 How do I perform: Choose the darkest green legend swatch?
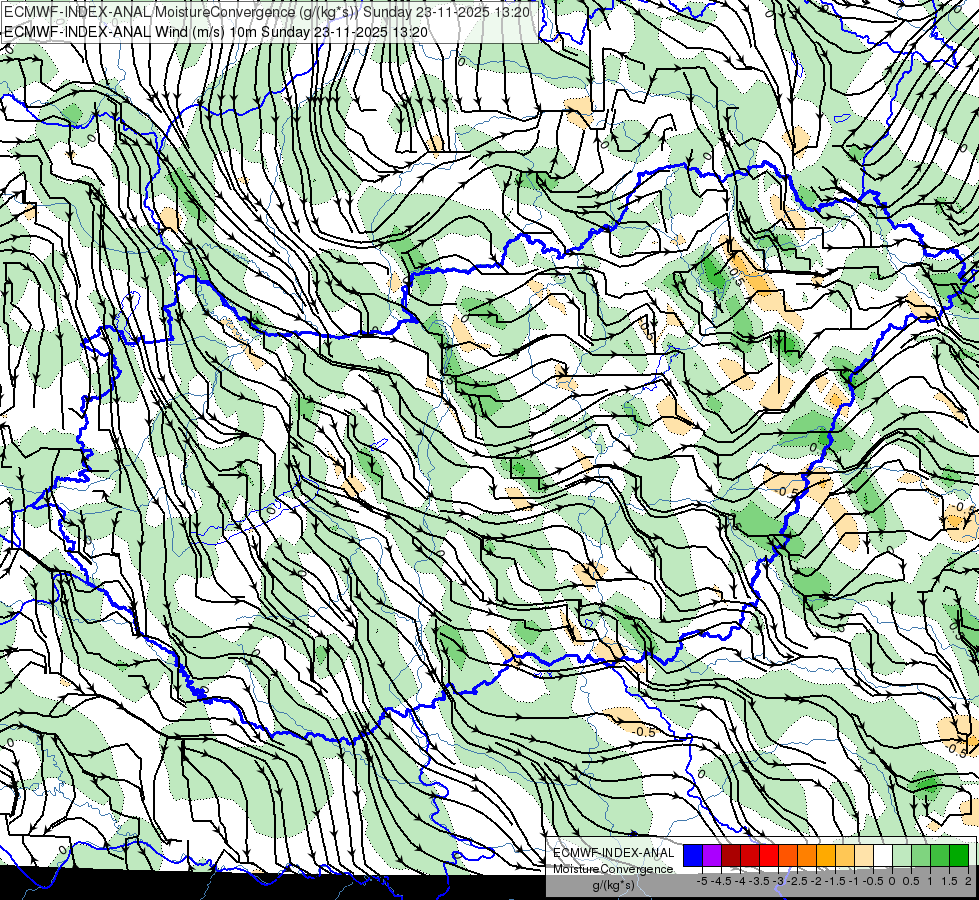coord(959,856)
